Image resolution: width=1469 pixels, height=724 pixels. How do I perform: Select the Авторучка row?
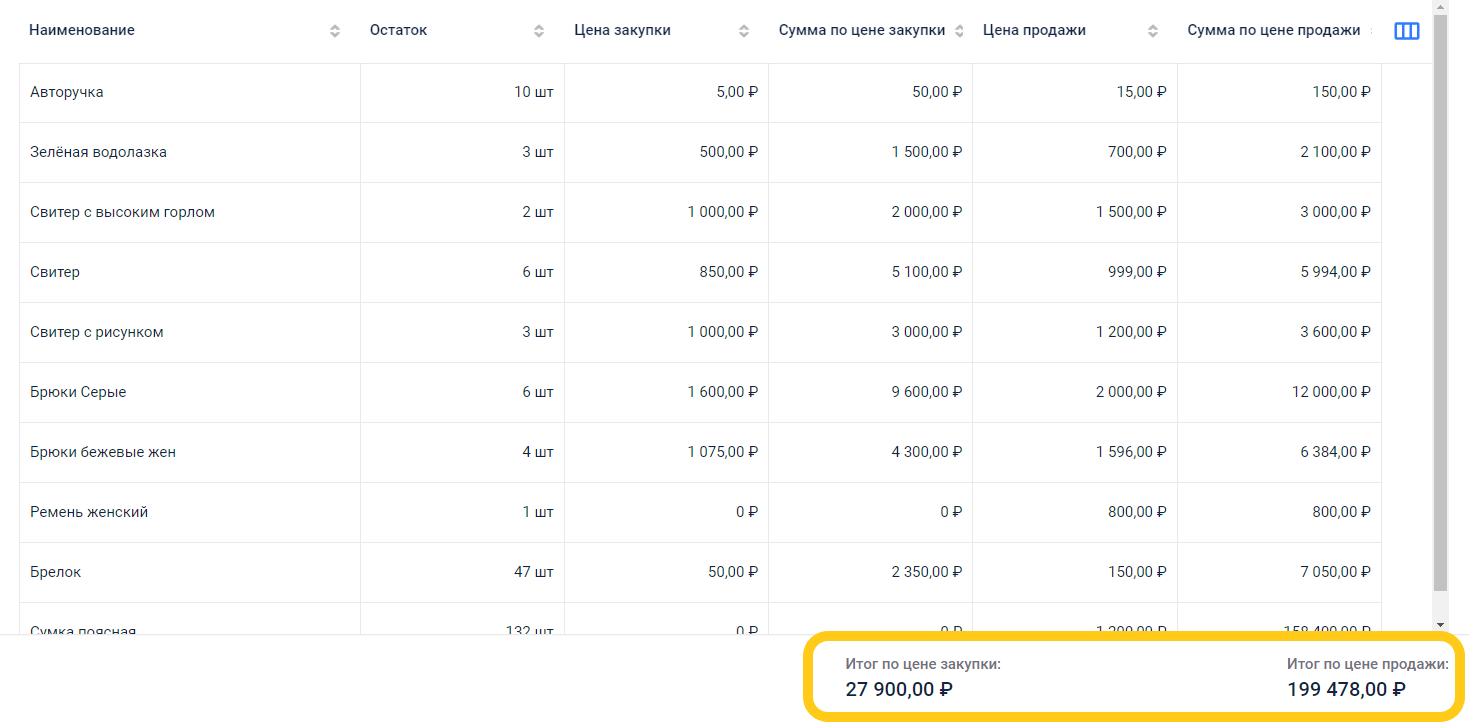700,92
